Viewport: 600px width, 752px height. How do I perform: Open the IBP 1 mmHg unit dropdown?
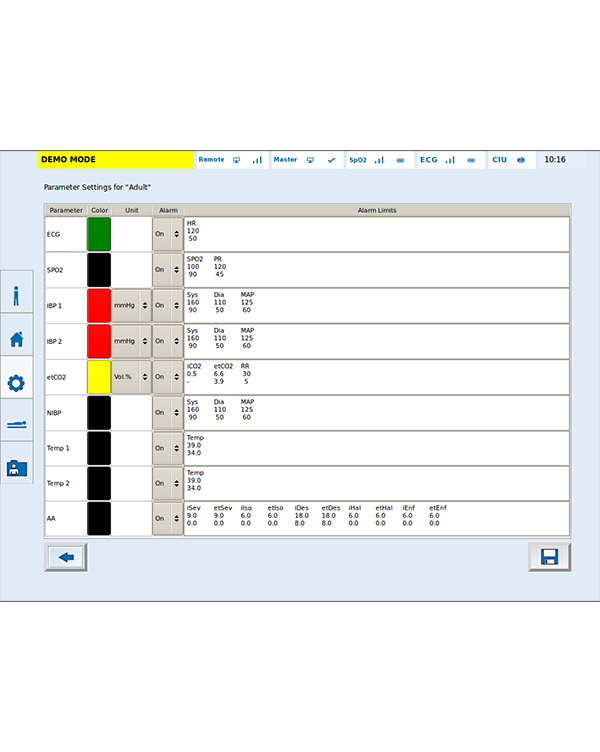click(x=131, y=305)
